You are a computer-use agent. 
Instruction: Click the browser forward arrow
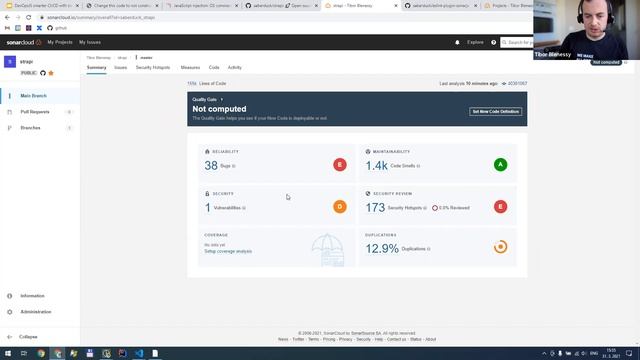(x=18, y=18)
